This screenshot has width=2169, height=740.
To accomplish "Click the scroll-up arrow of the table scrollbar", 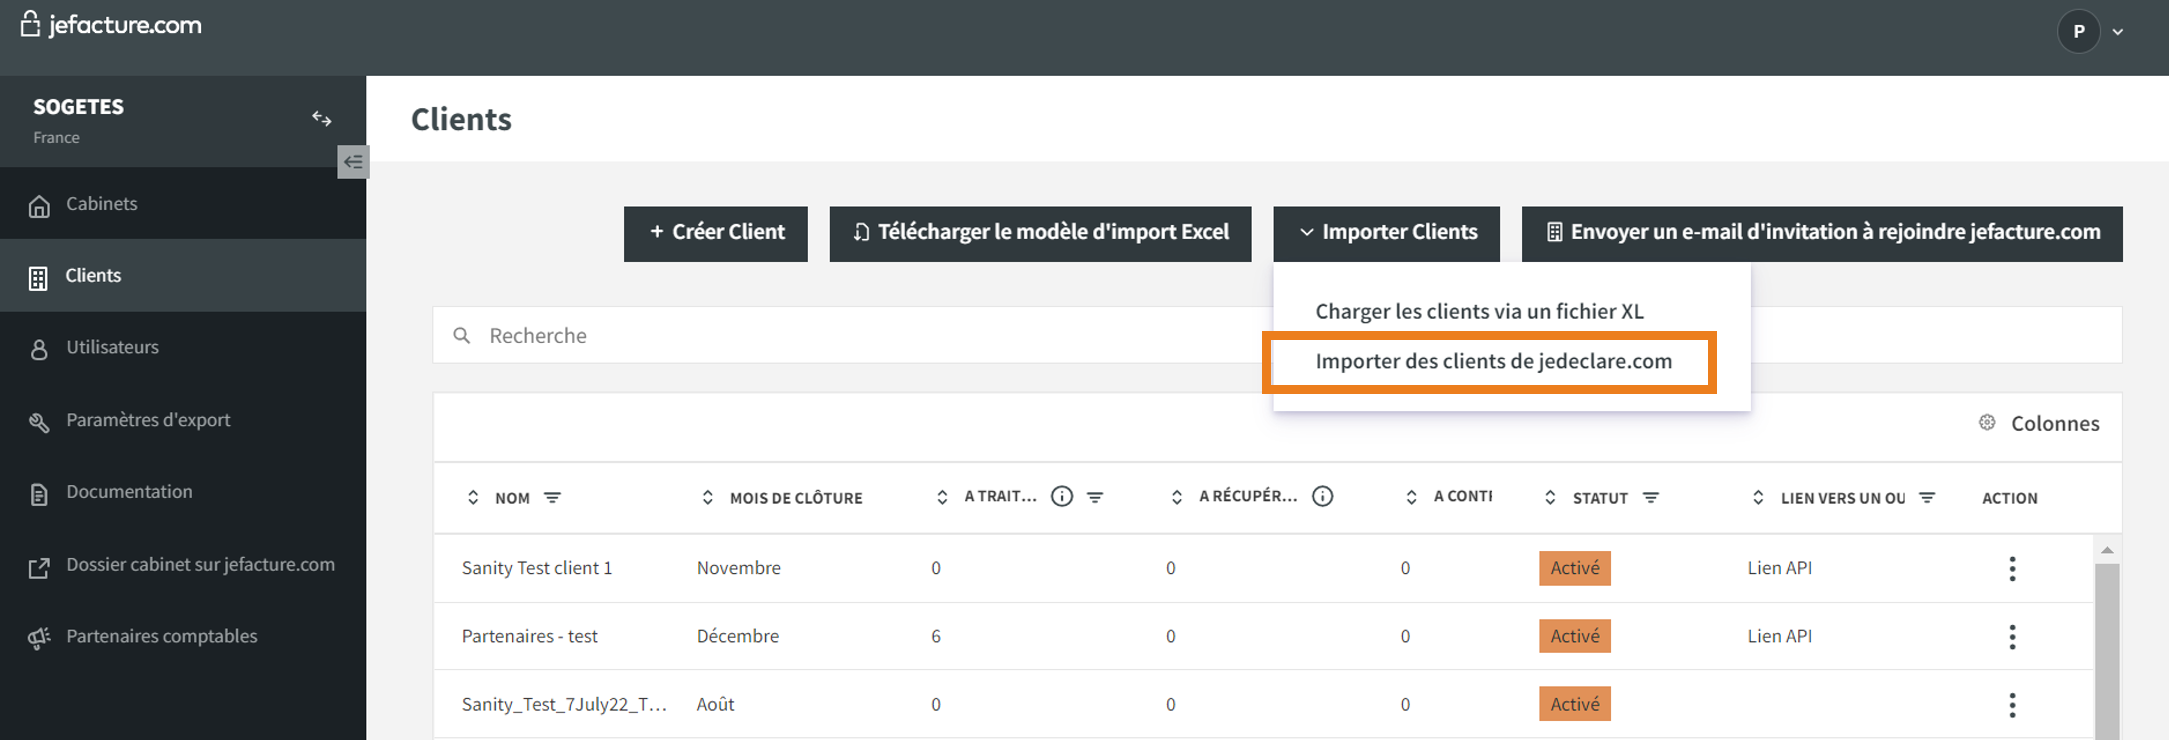I will pos(2107,550).
